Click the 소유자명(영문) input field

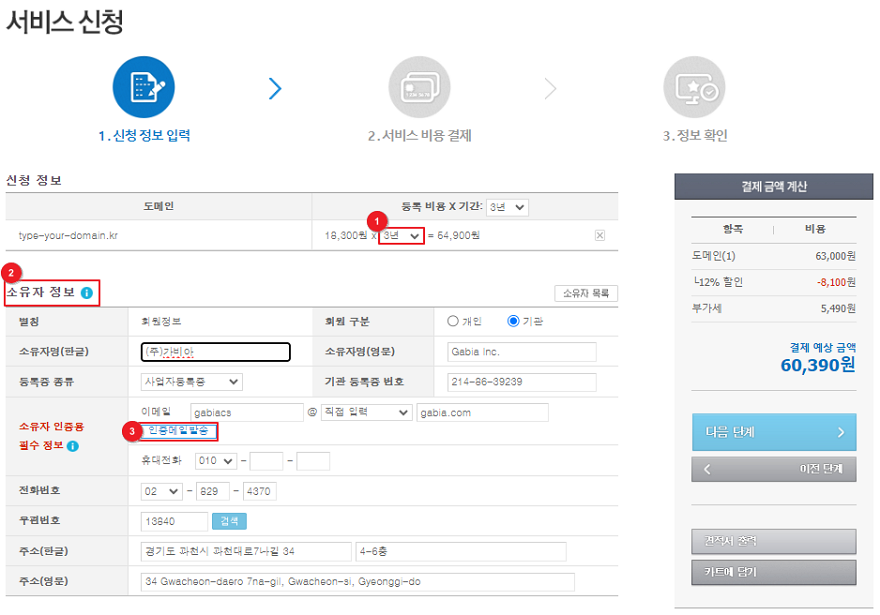click(522, 352)
